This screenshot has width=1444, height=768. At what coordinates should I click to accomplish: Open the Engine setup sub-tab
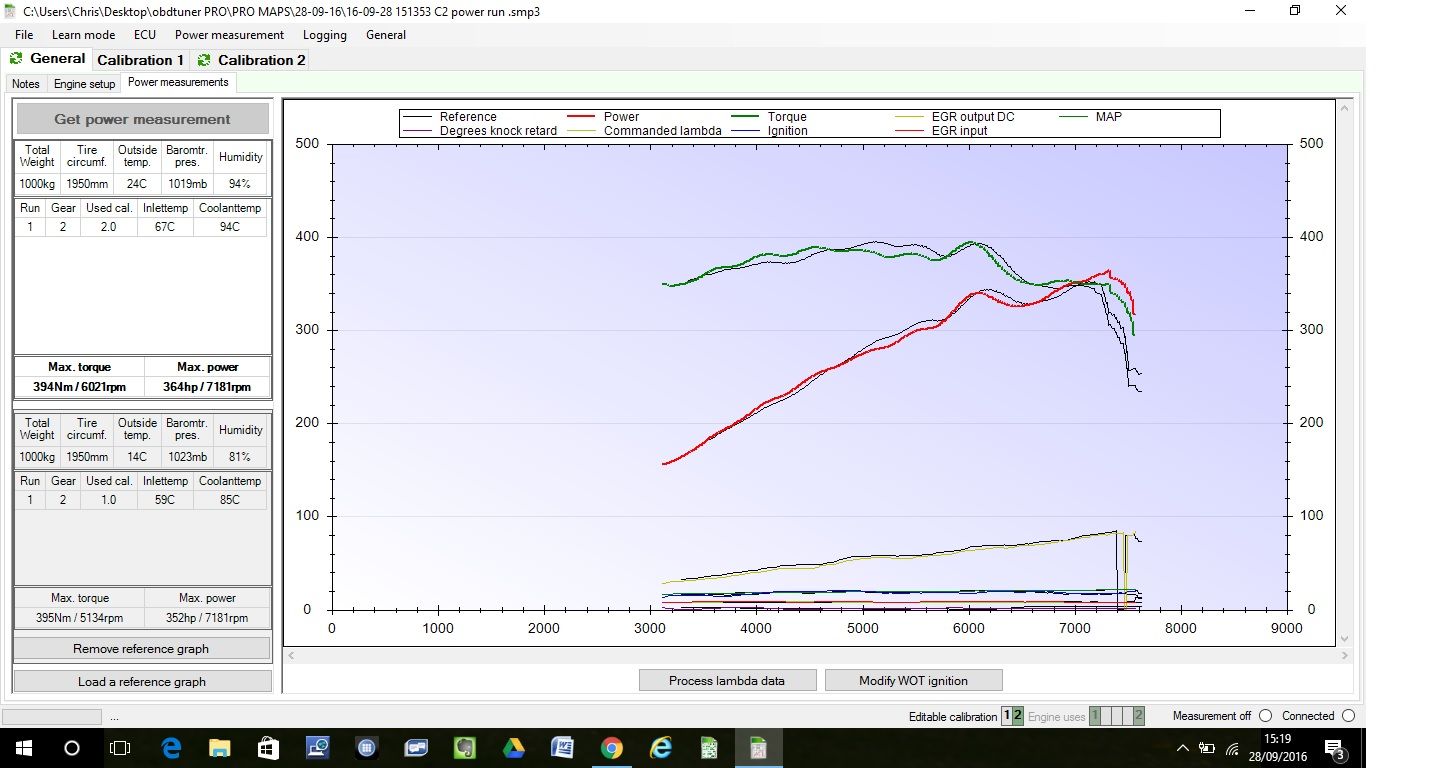[84, 84]
